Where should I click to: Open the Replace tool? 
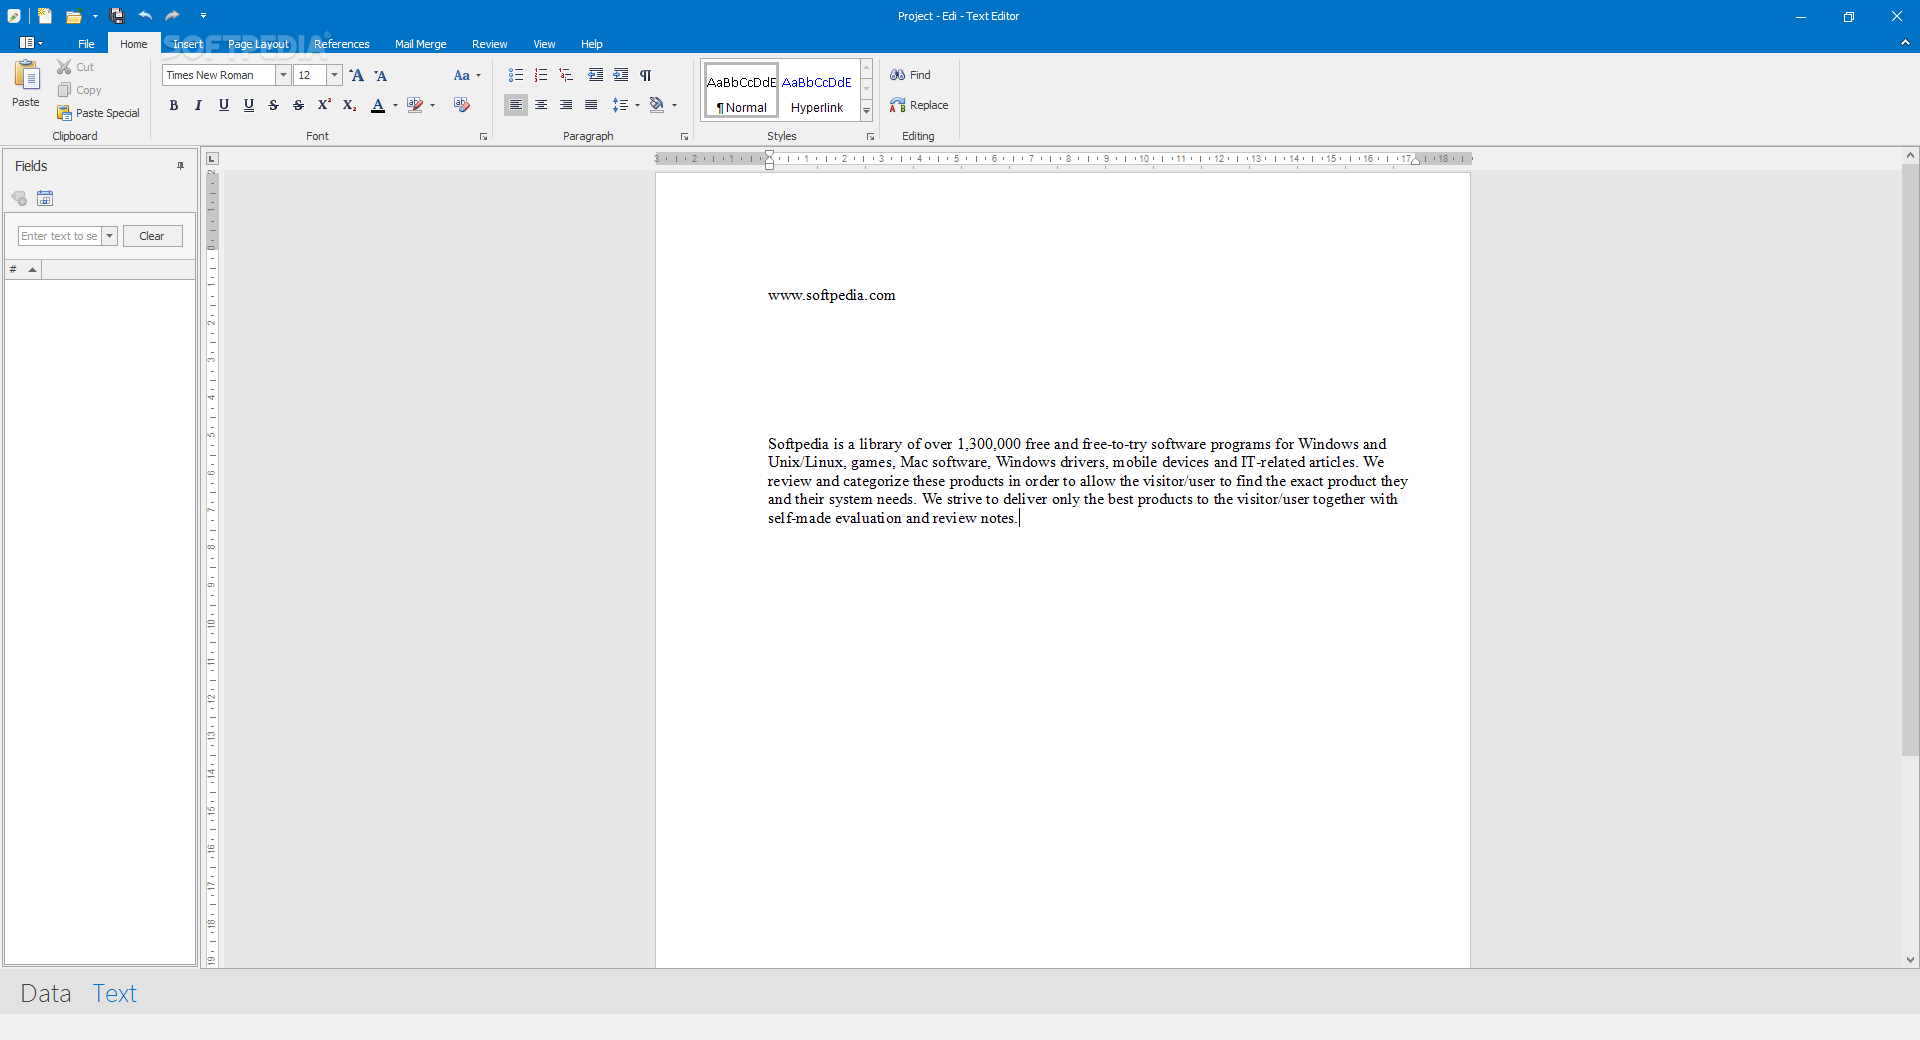(919, 105)
